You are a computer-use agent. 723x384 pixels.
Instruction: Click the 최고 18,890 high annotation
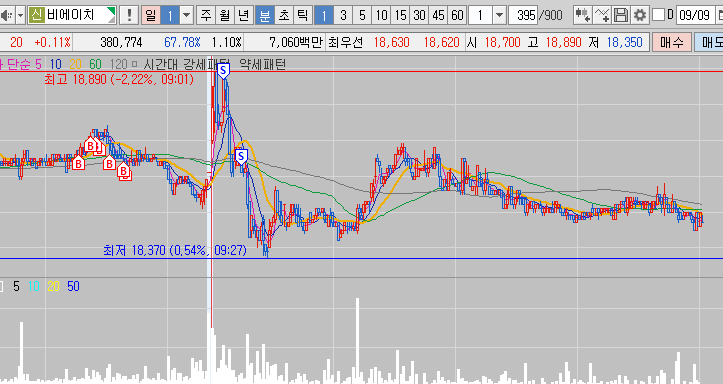pyautogui.click(x=119, y=79)
